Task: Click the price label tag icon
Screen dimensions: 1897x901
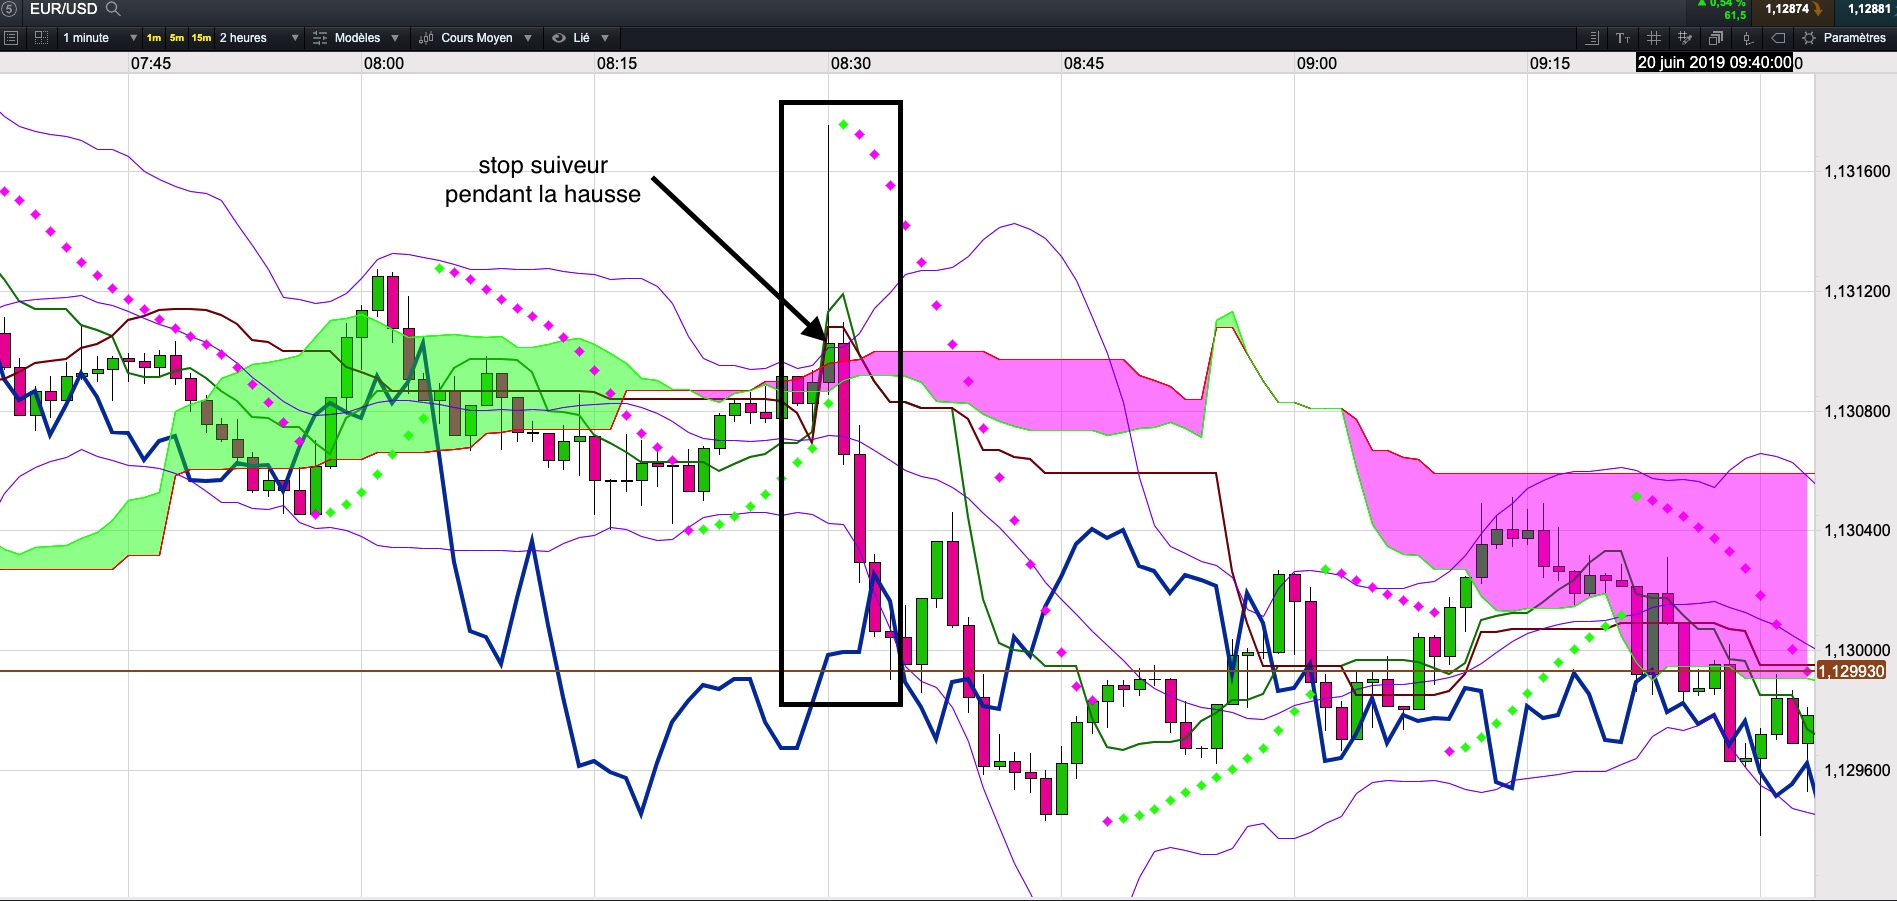Action: [1778, 38]
